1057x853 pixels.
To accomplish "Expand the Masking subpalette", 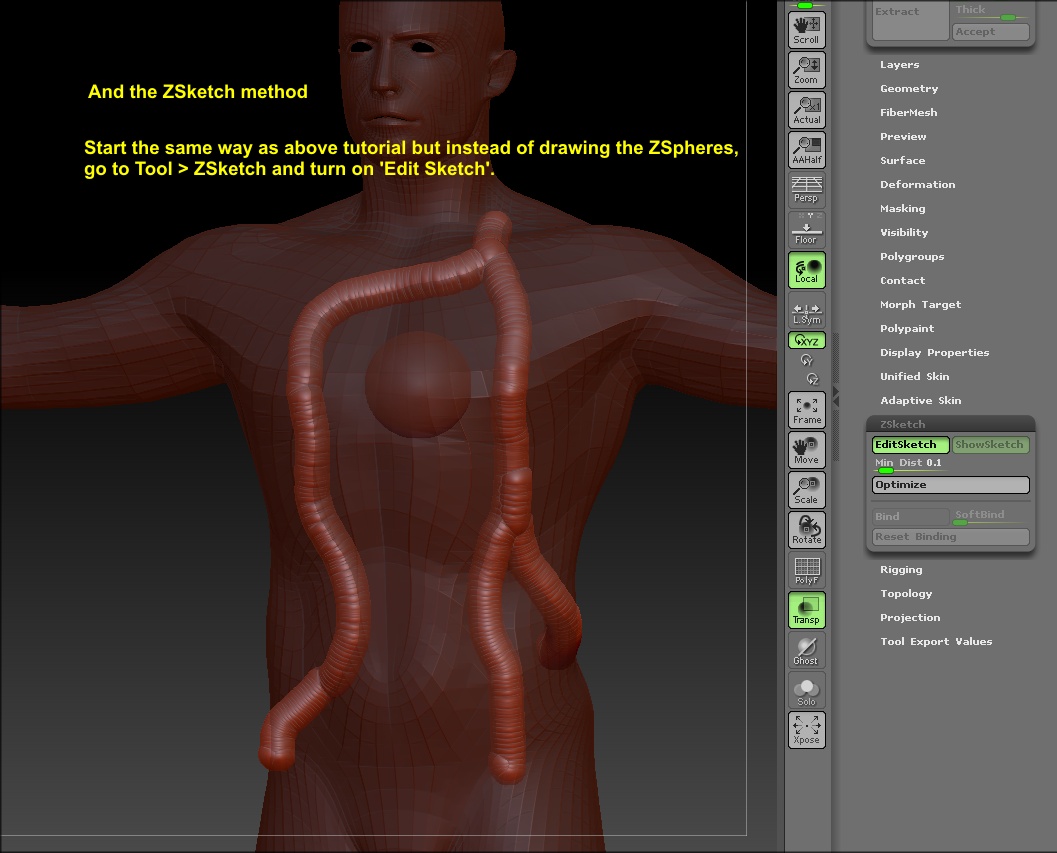I will (902, 208).
